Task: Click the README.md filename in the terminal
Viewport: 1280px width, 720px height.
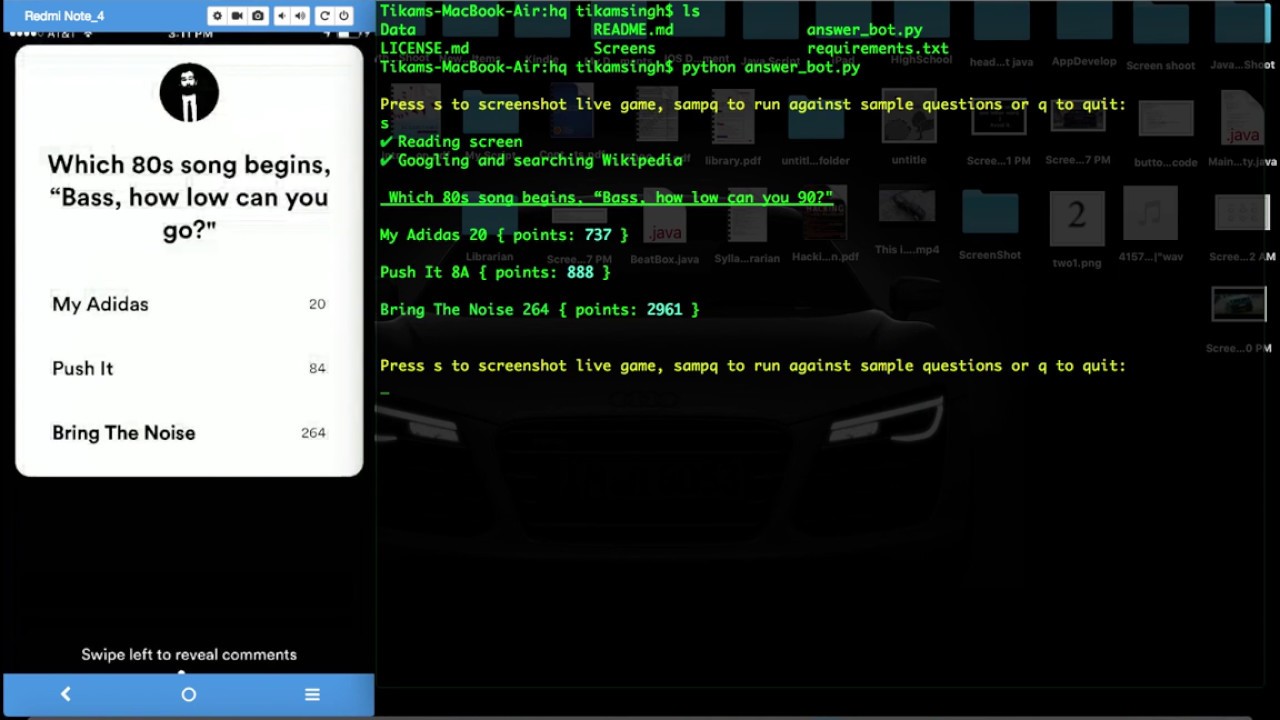Action: 633,30
